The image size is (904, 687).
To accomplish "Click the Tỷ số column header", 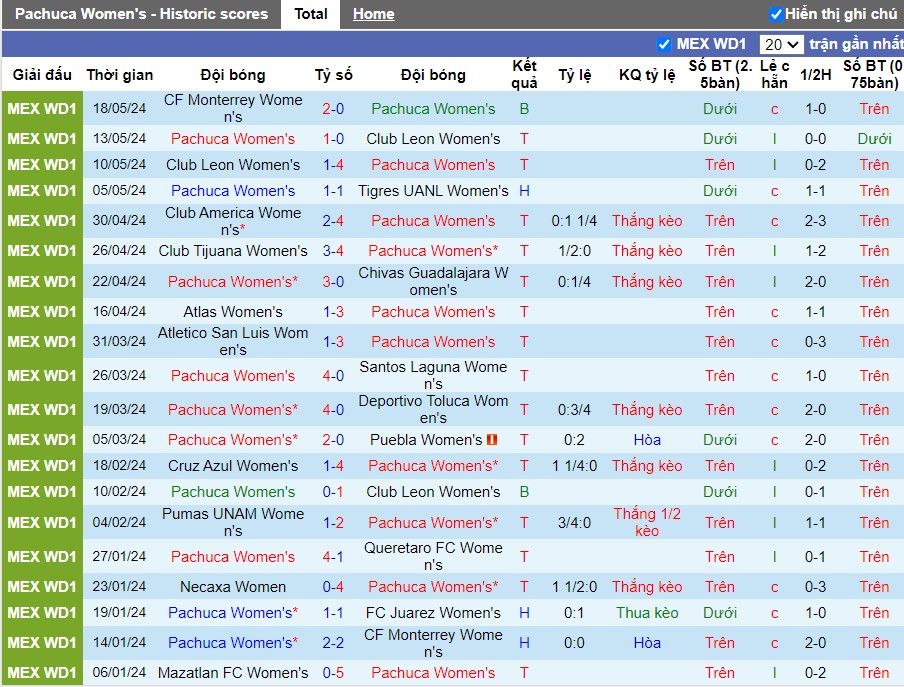I will coord(333,75).
